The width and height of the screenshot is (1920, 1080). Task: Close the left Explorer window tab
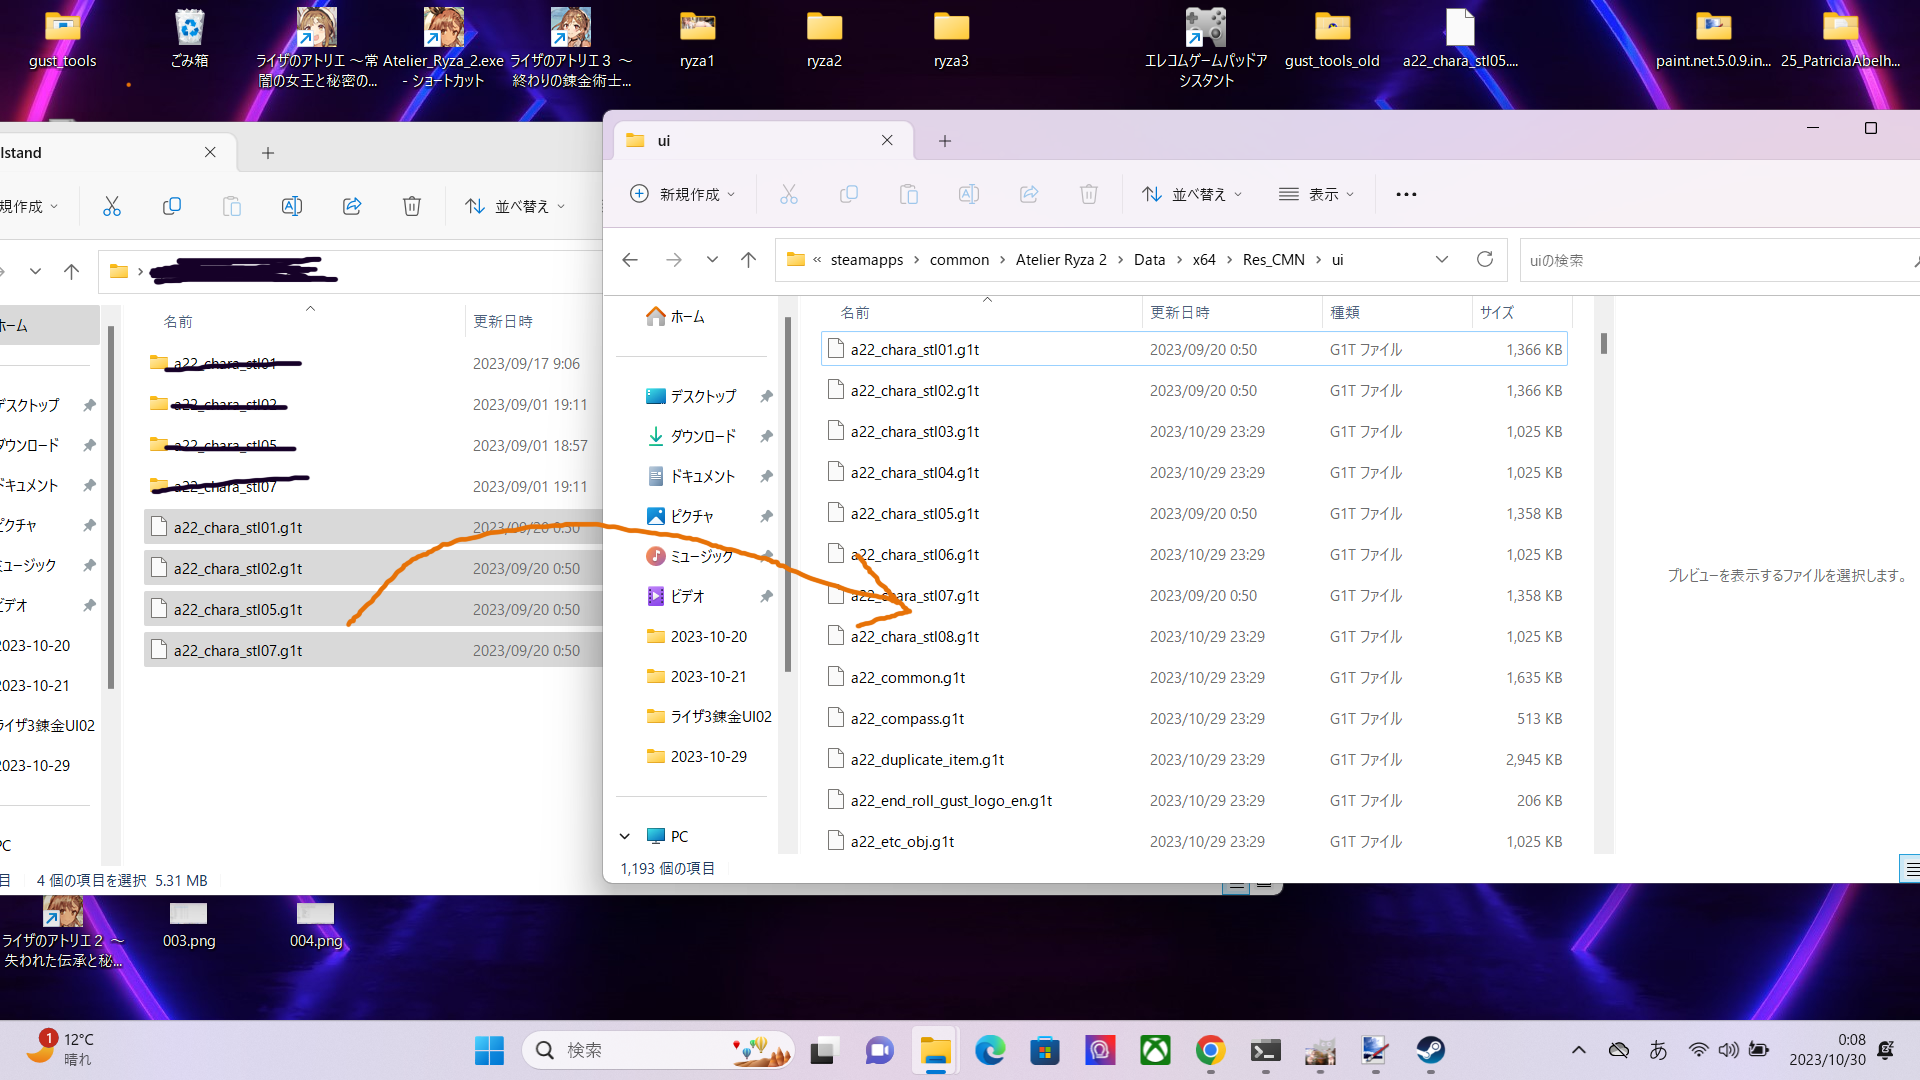210,152
